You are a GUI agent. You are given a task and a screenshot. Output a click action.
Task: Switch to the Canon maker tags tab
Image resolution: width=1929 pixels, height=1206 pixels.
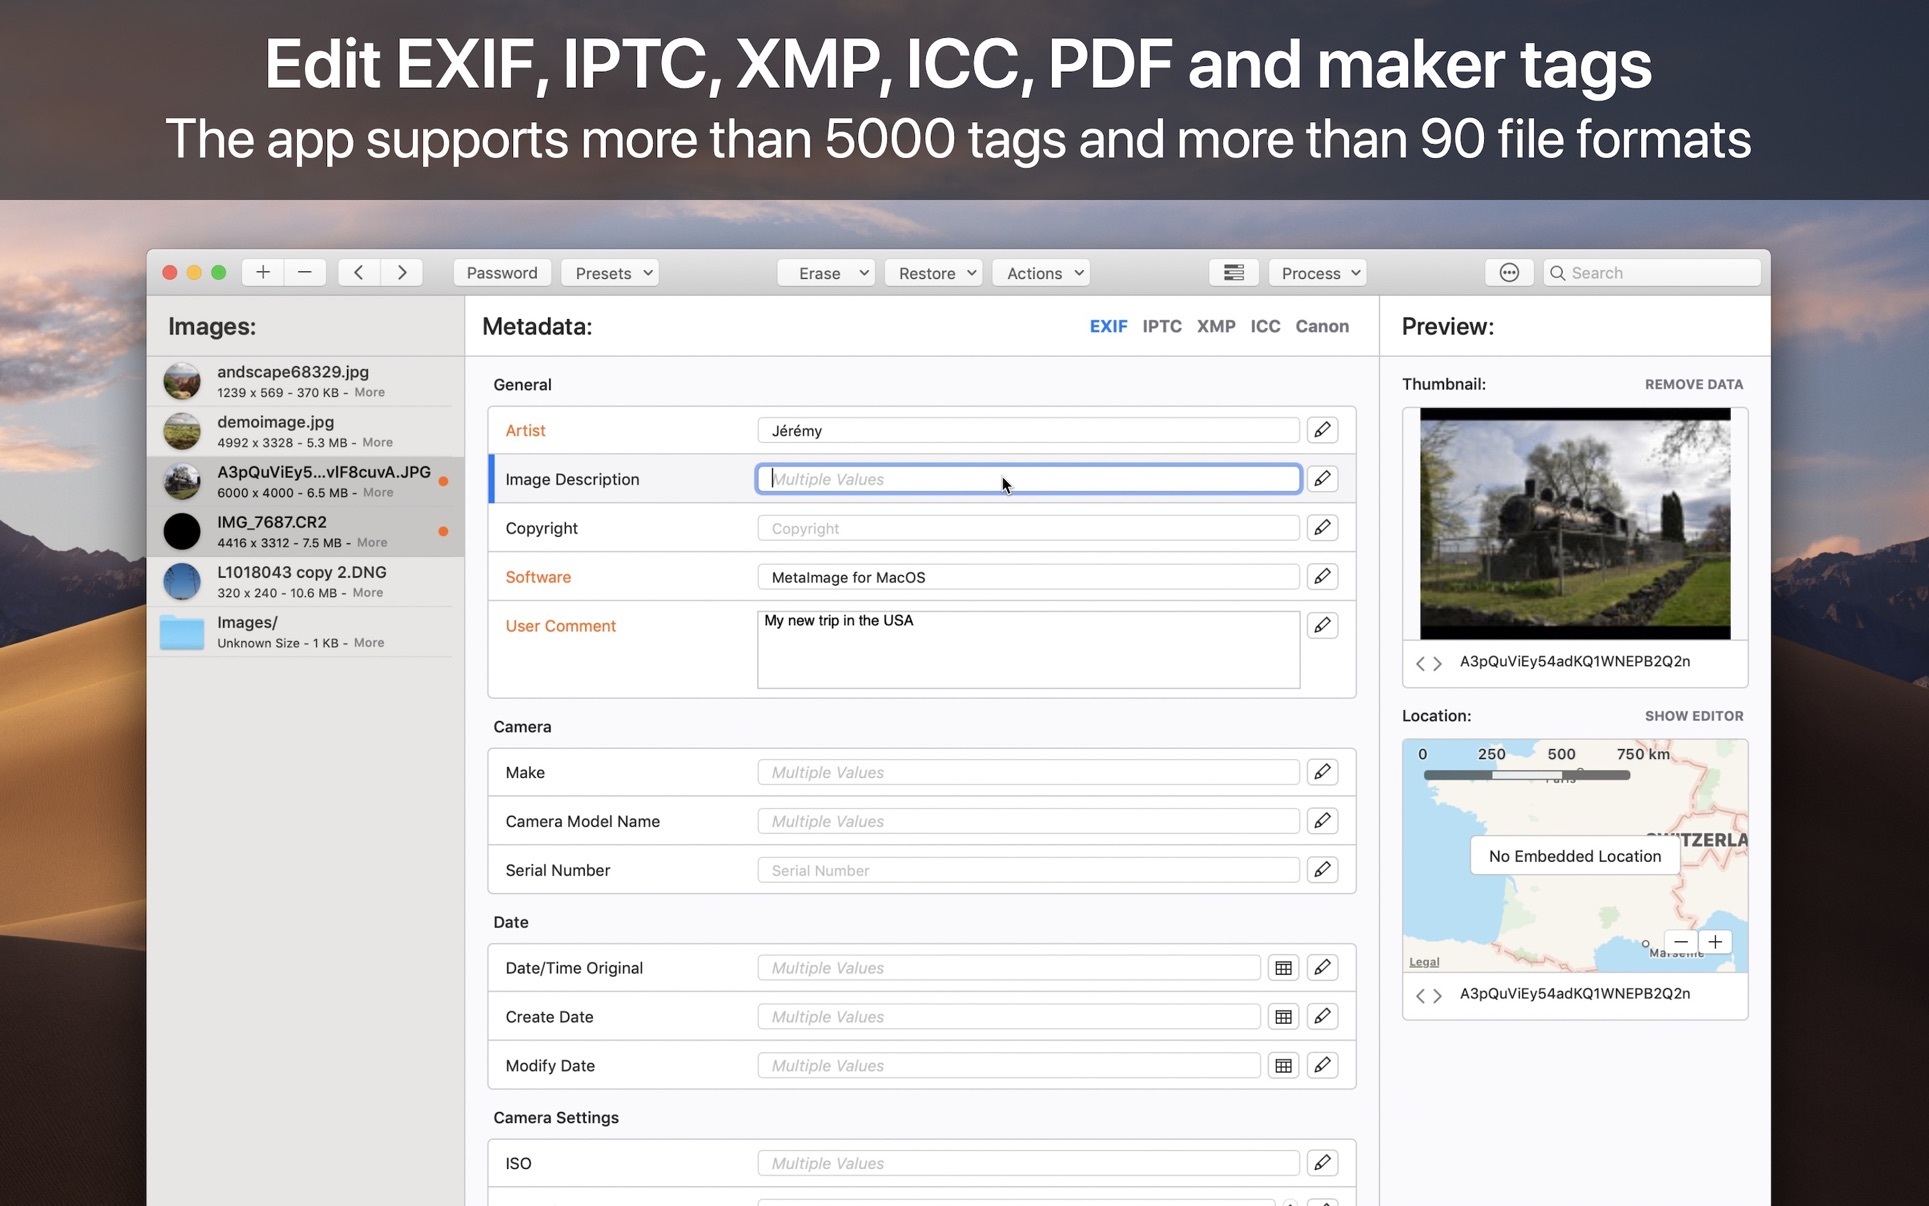click(x=1321, y=326)
